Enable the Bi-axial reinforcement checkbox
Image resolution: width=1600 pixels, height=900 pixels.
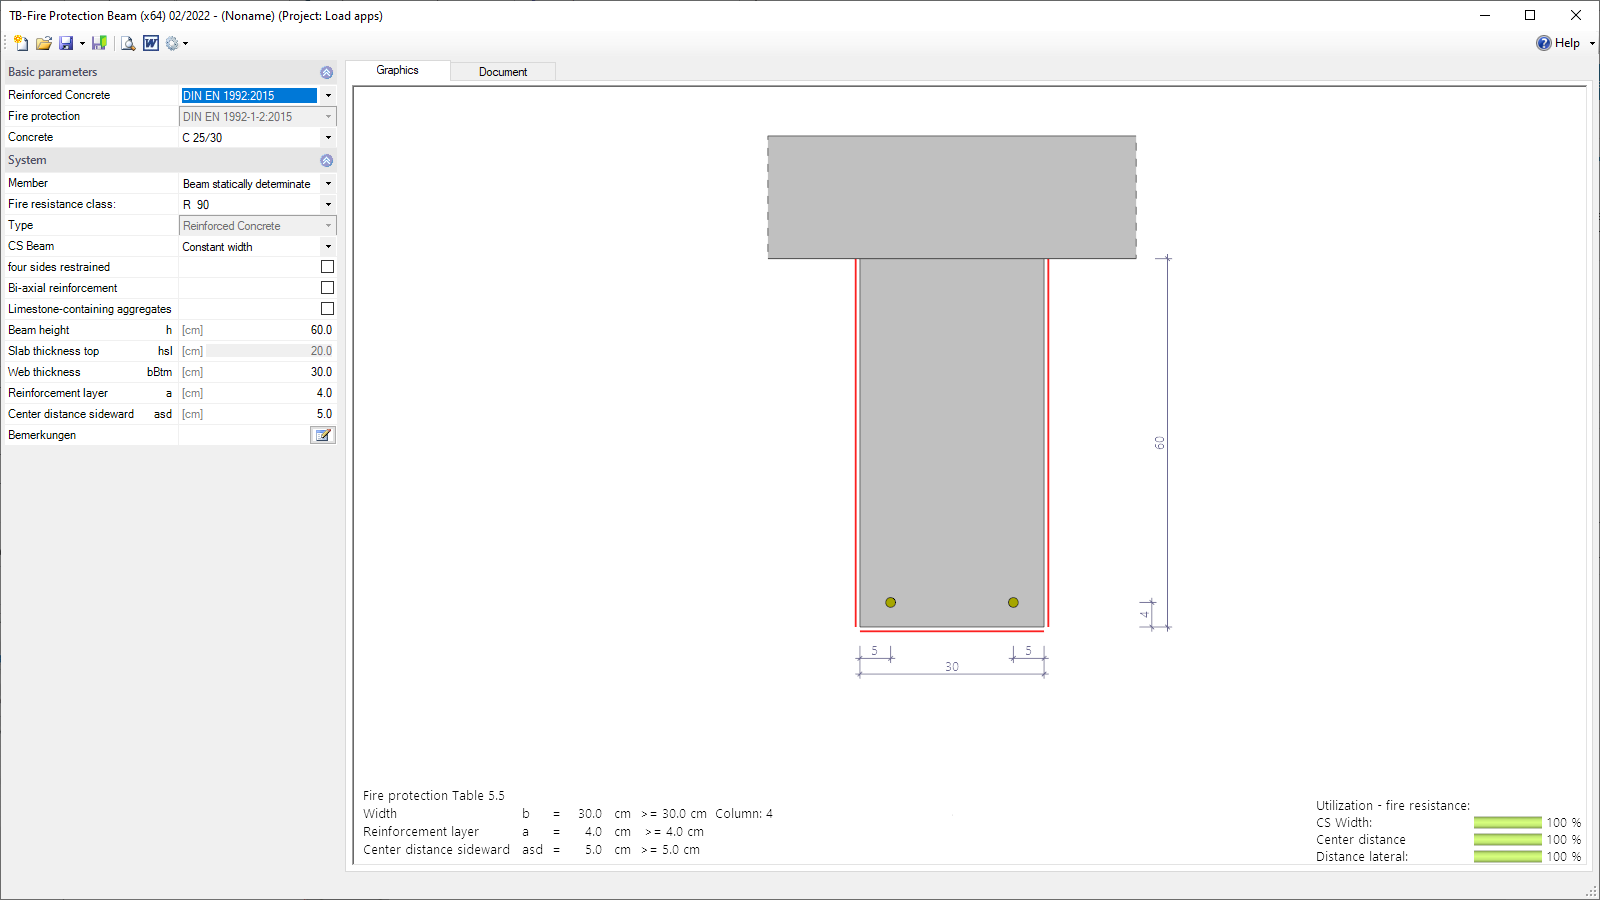(x=327, y=288)
